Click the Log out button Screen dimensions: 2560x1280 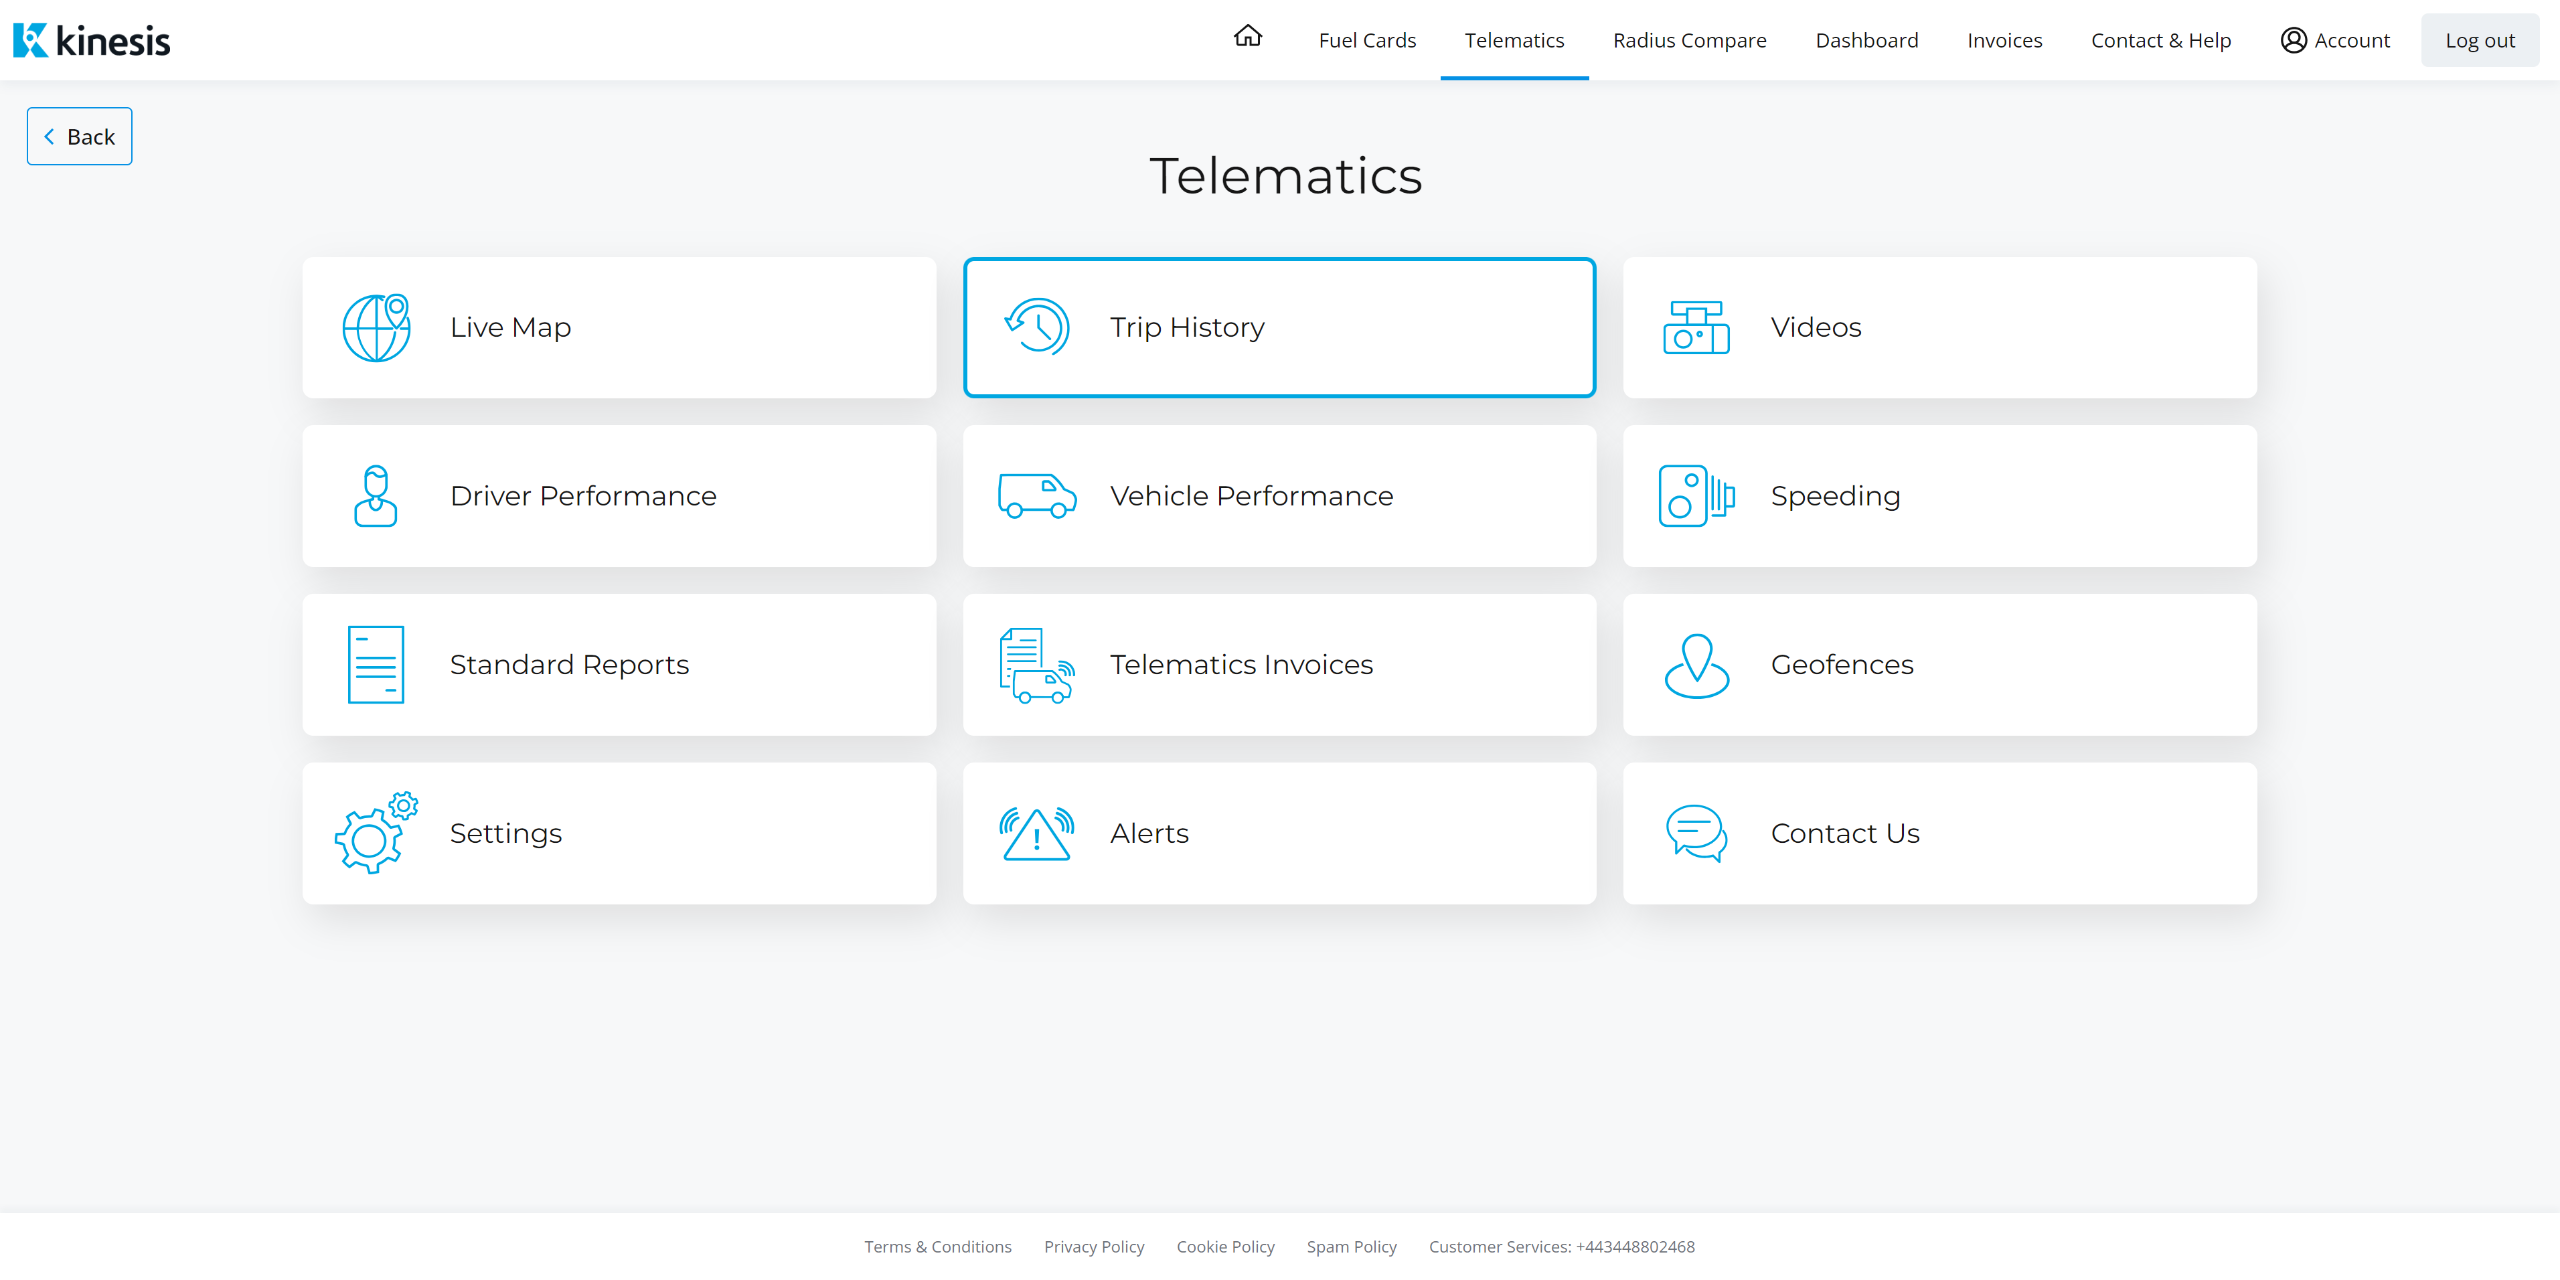point(2479,41)
